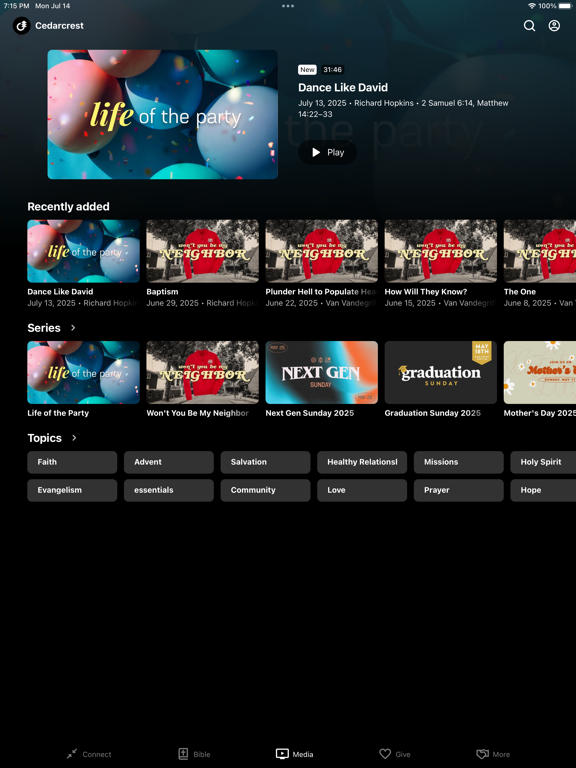
Task: Open Plunder Hell to Populate Heaven thumbnail
Action: click(321, 251)
